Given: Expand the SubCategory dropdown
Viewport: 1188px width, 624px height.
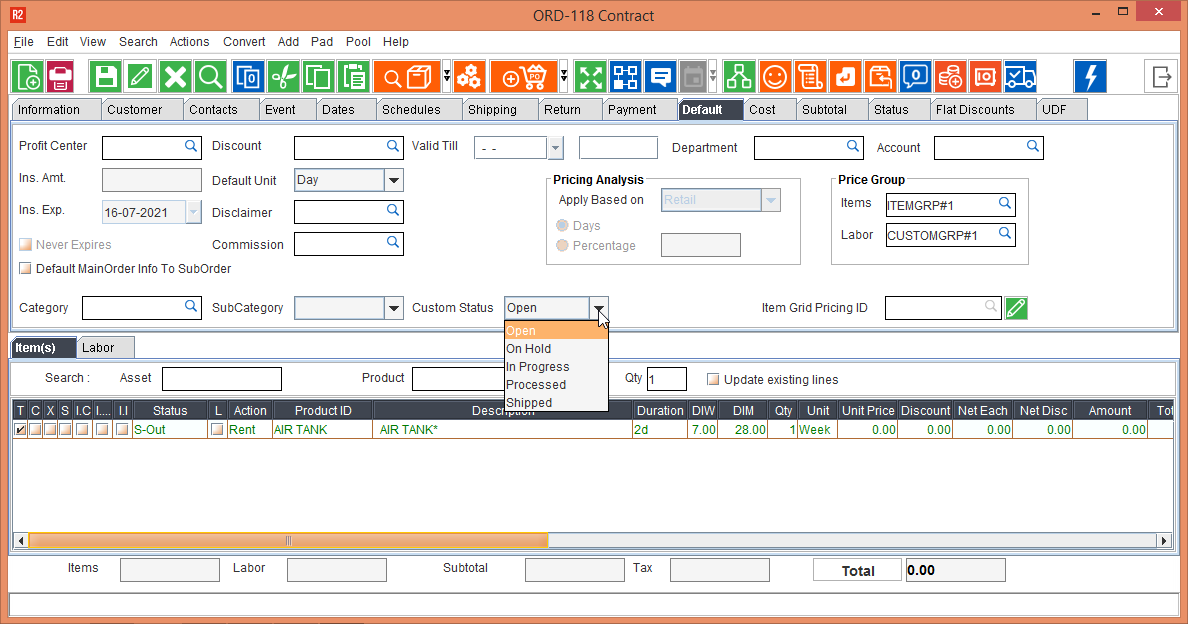Looking at the screenshot, I should point(393,308).
